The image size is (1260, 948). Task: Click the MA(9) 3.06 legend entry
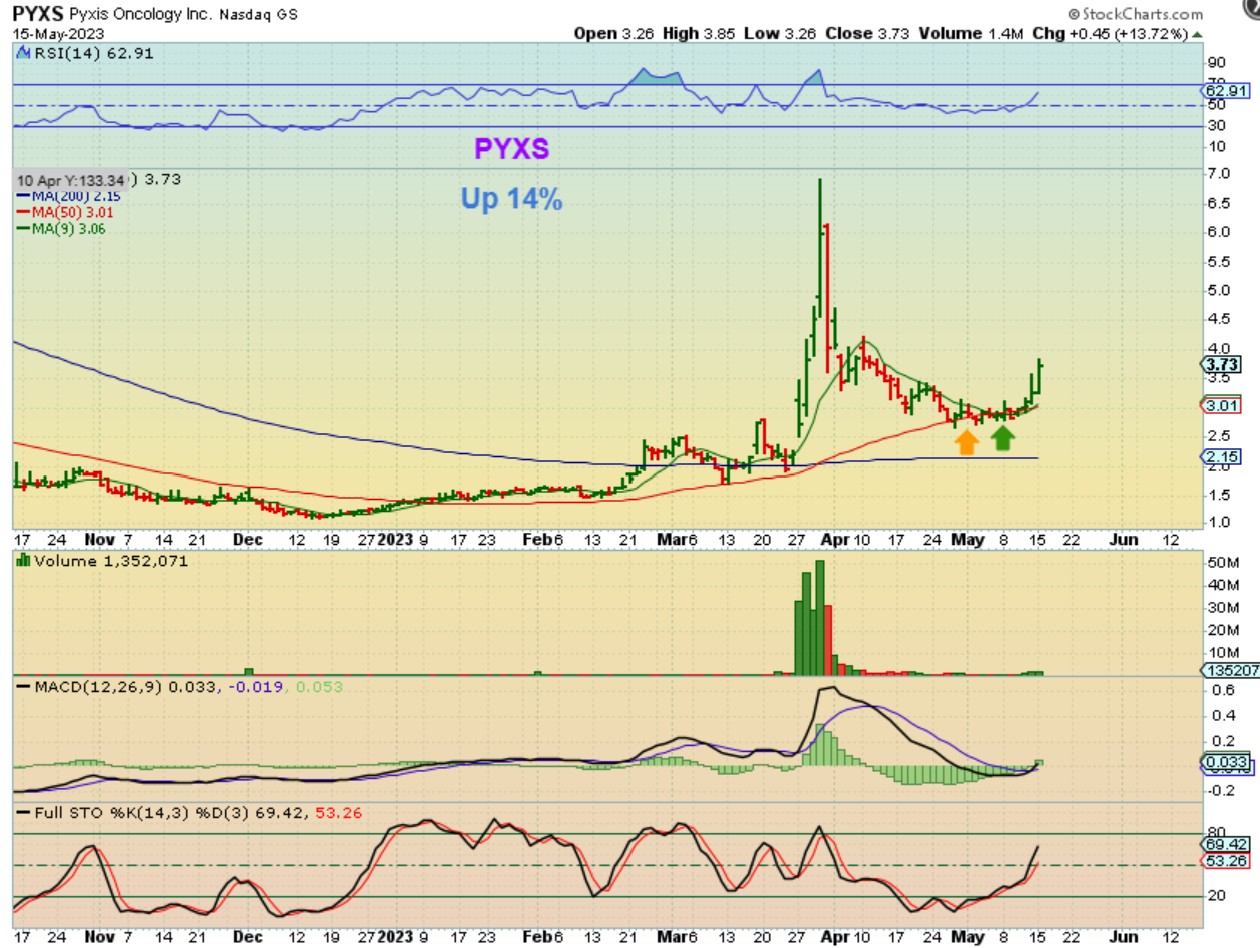(59, 228)
